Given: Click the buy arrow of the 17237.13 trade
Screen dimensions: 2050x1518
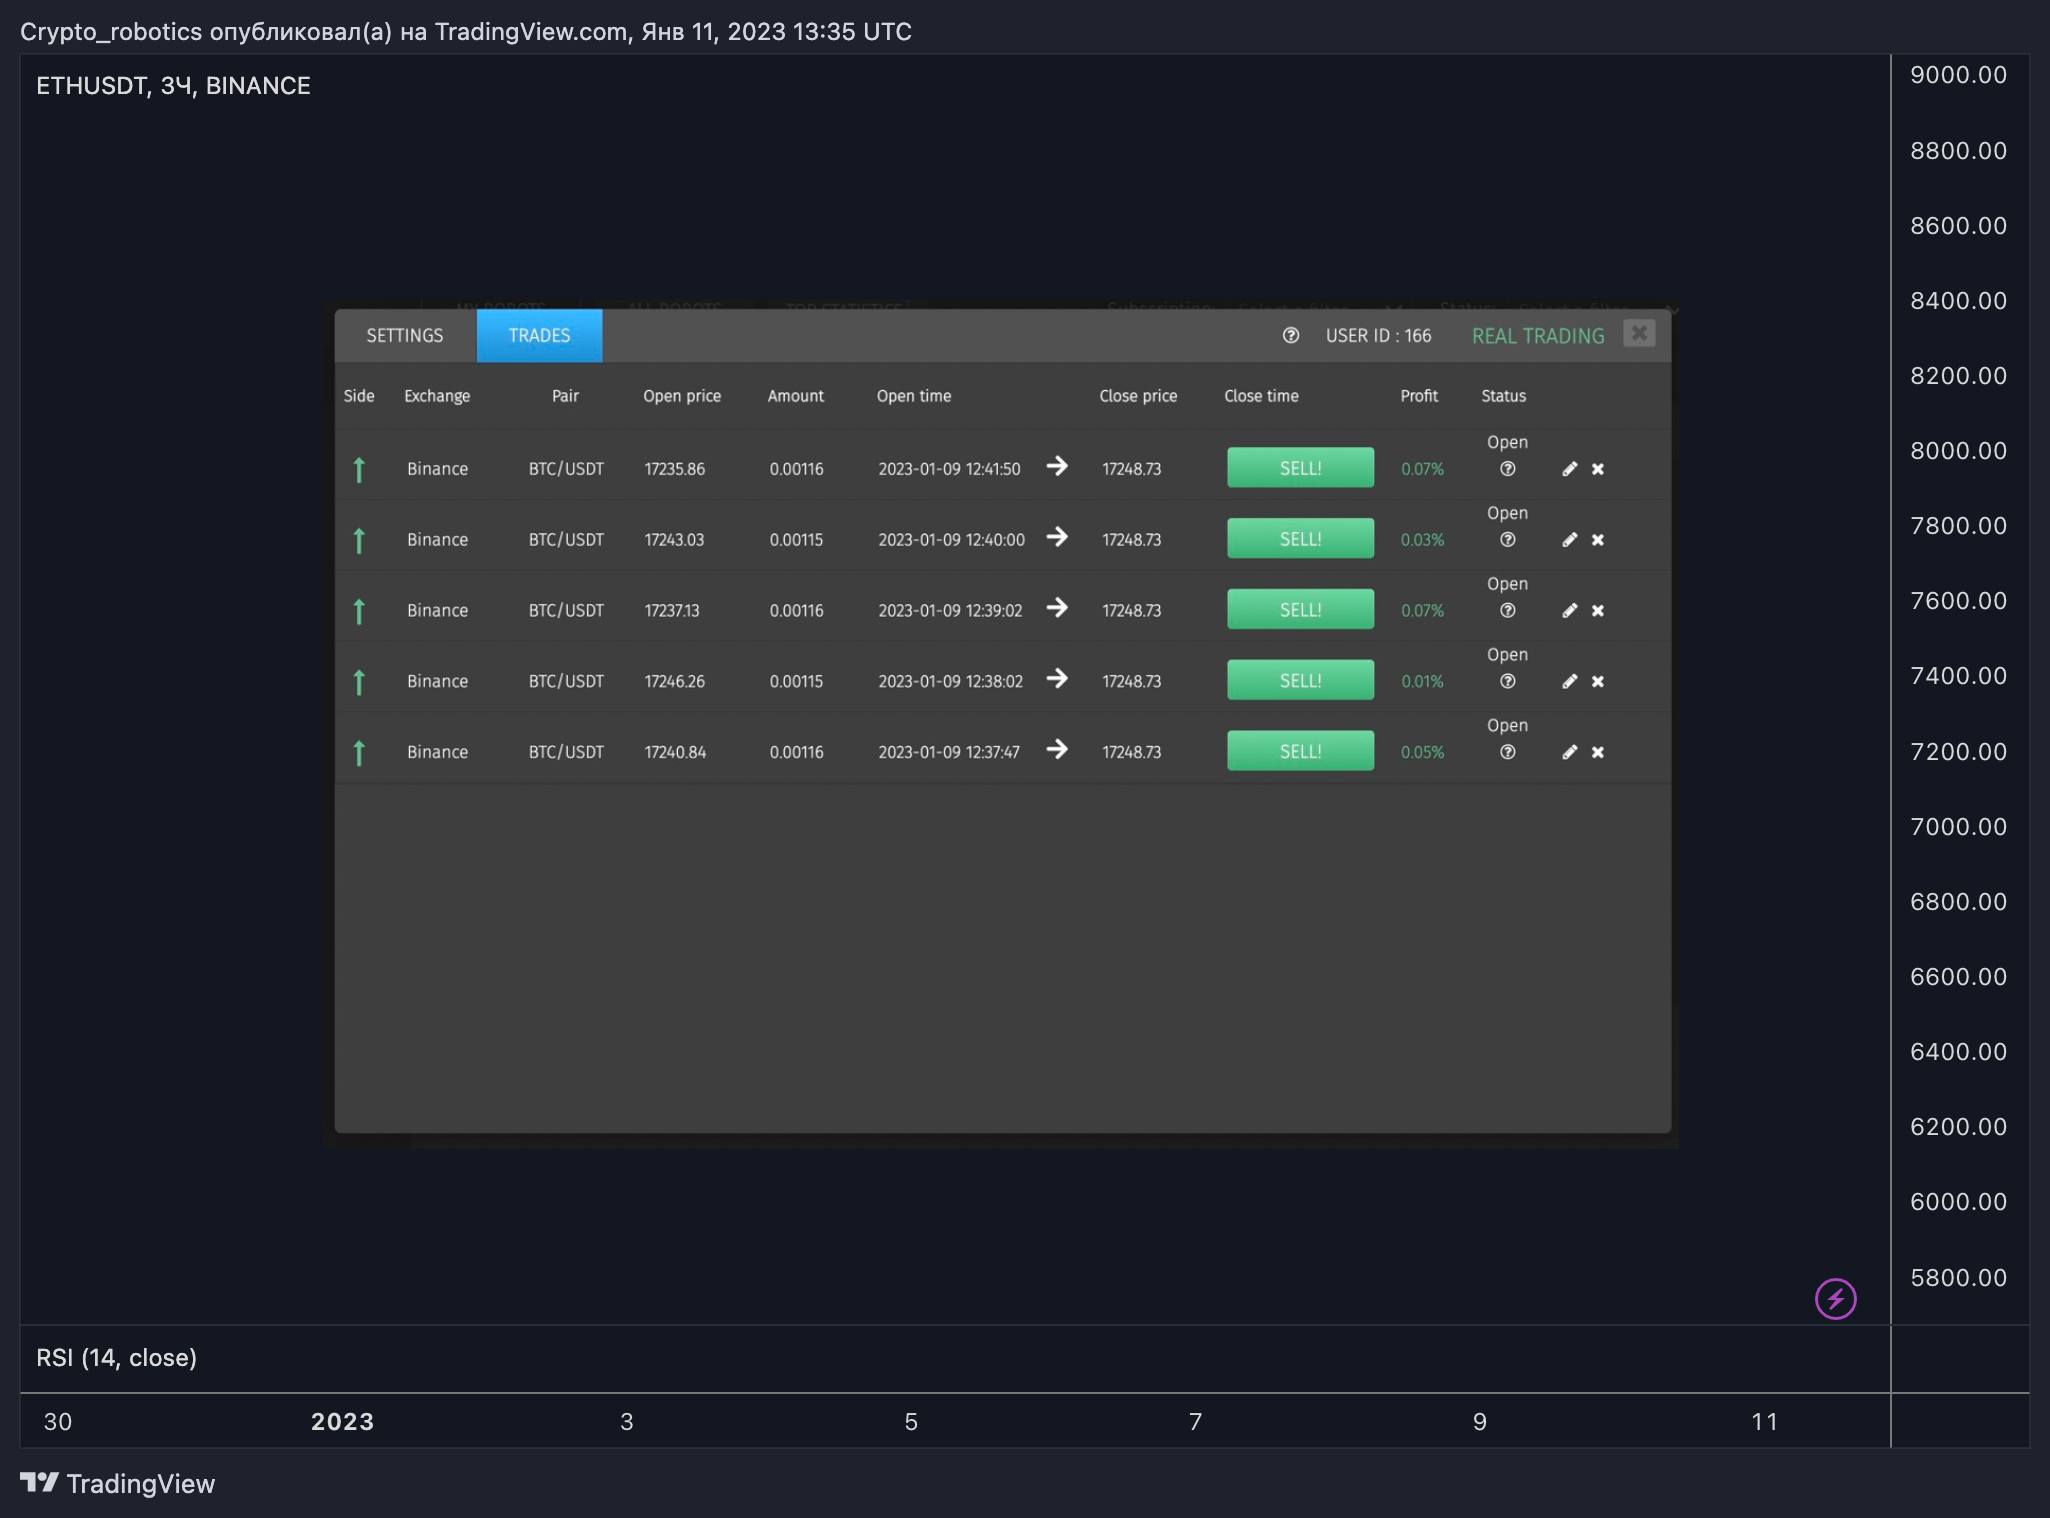Looking at the screenshot, I should click(359, 611).
